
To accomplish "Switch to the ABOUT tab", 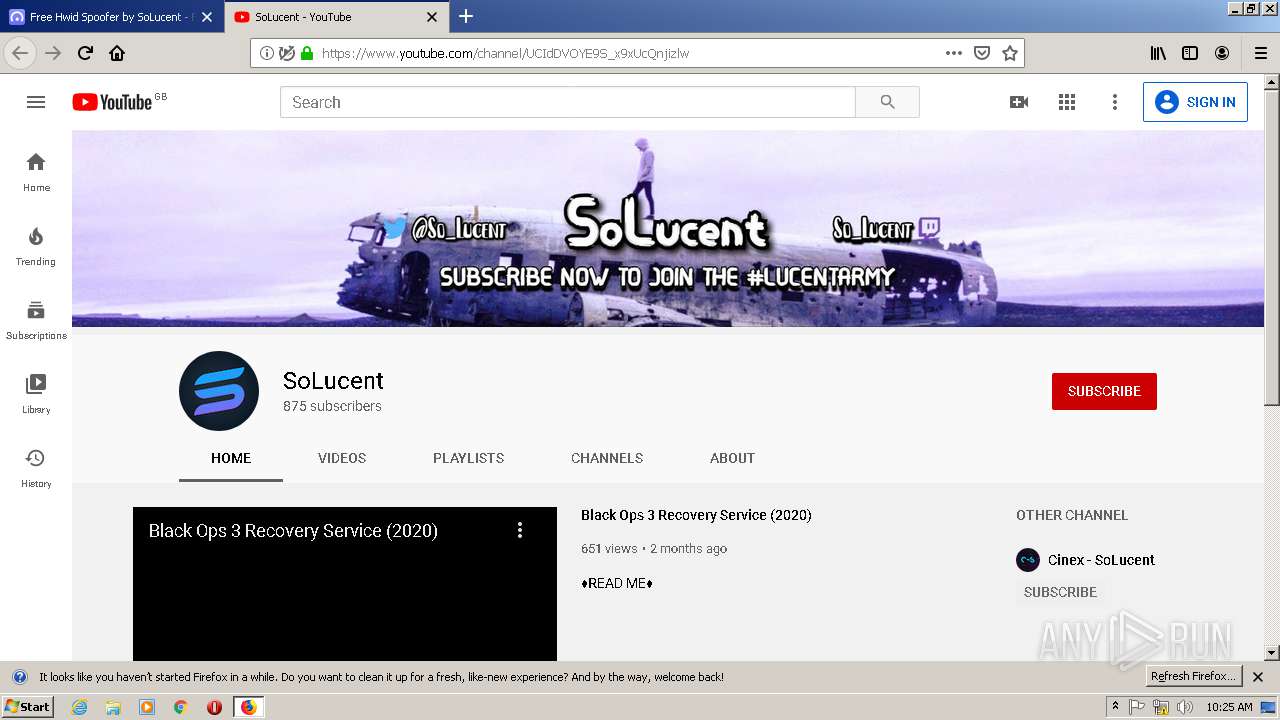I will [x=732, y=458].
